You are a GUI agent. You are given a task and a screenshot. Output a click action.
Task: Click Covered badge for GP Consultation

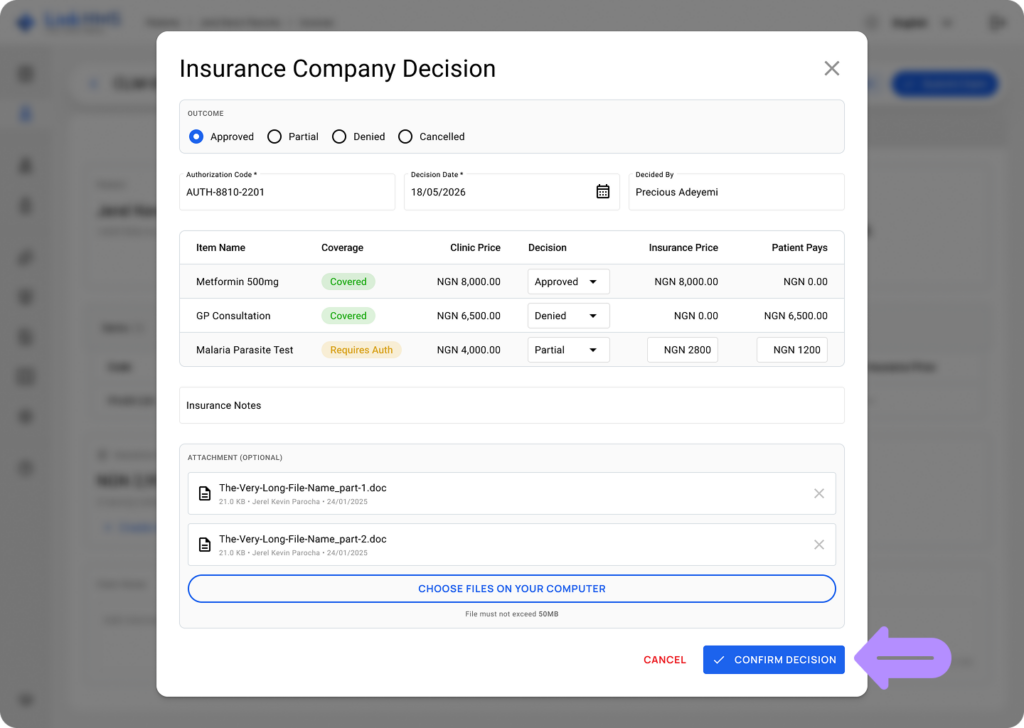click(x=348, y=315)
